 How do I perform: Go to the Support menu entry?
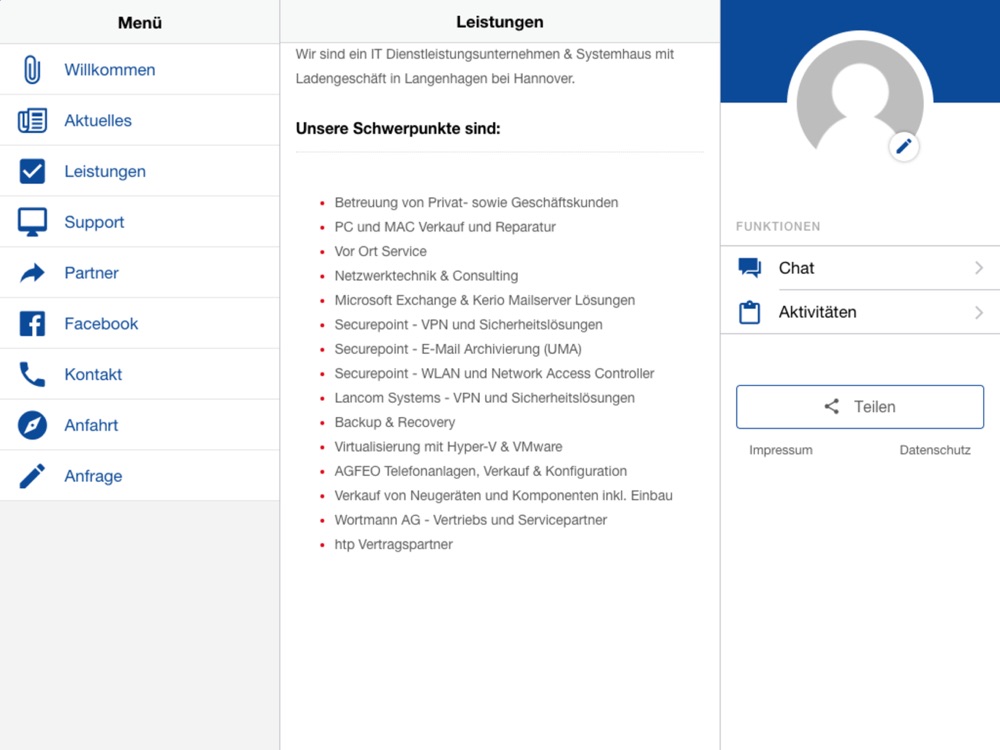pos(140,222)
